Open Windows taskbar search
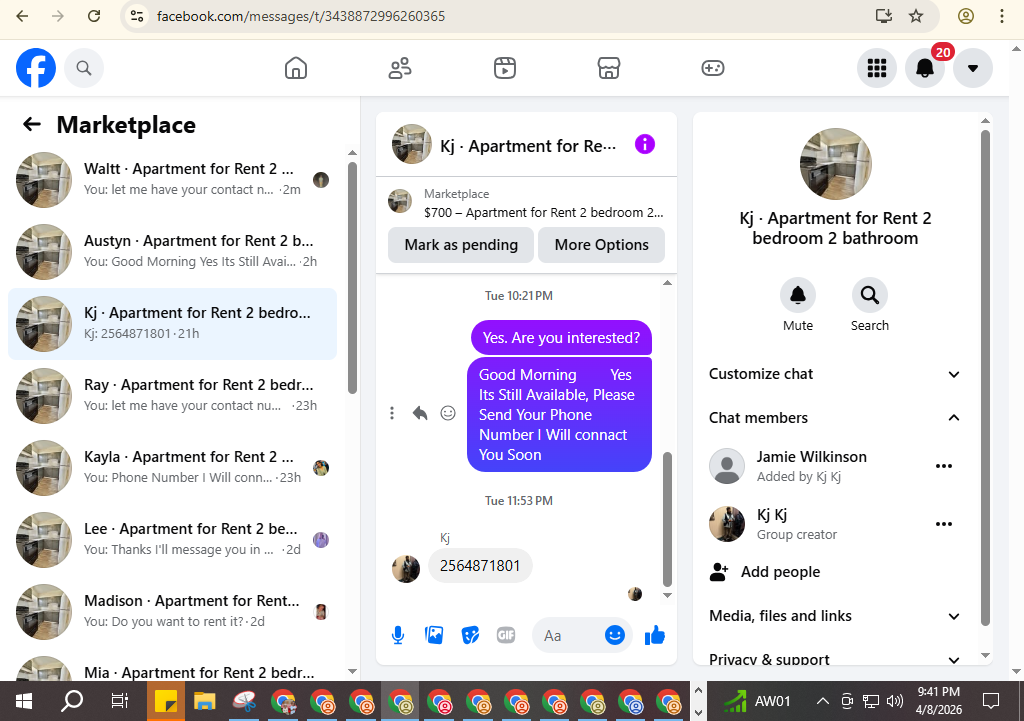Image resolution: width=1024 pixels, height=721 pixels. tap(72, 701)
